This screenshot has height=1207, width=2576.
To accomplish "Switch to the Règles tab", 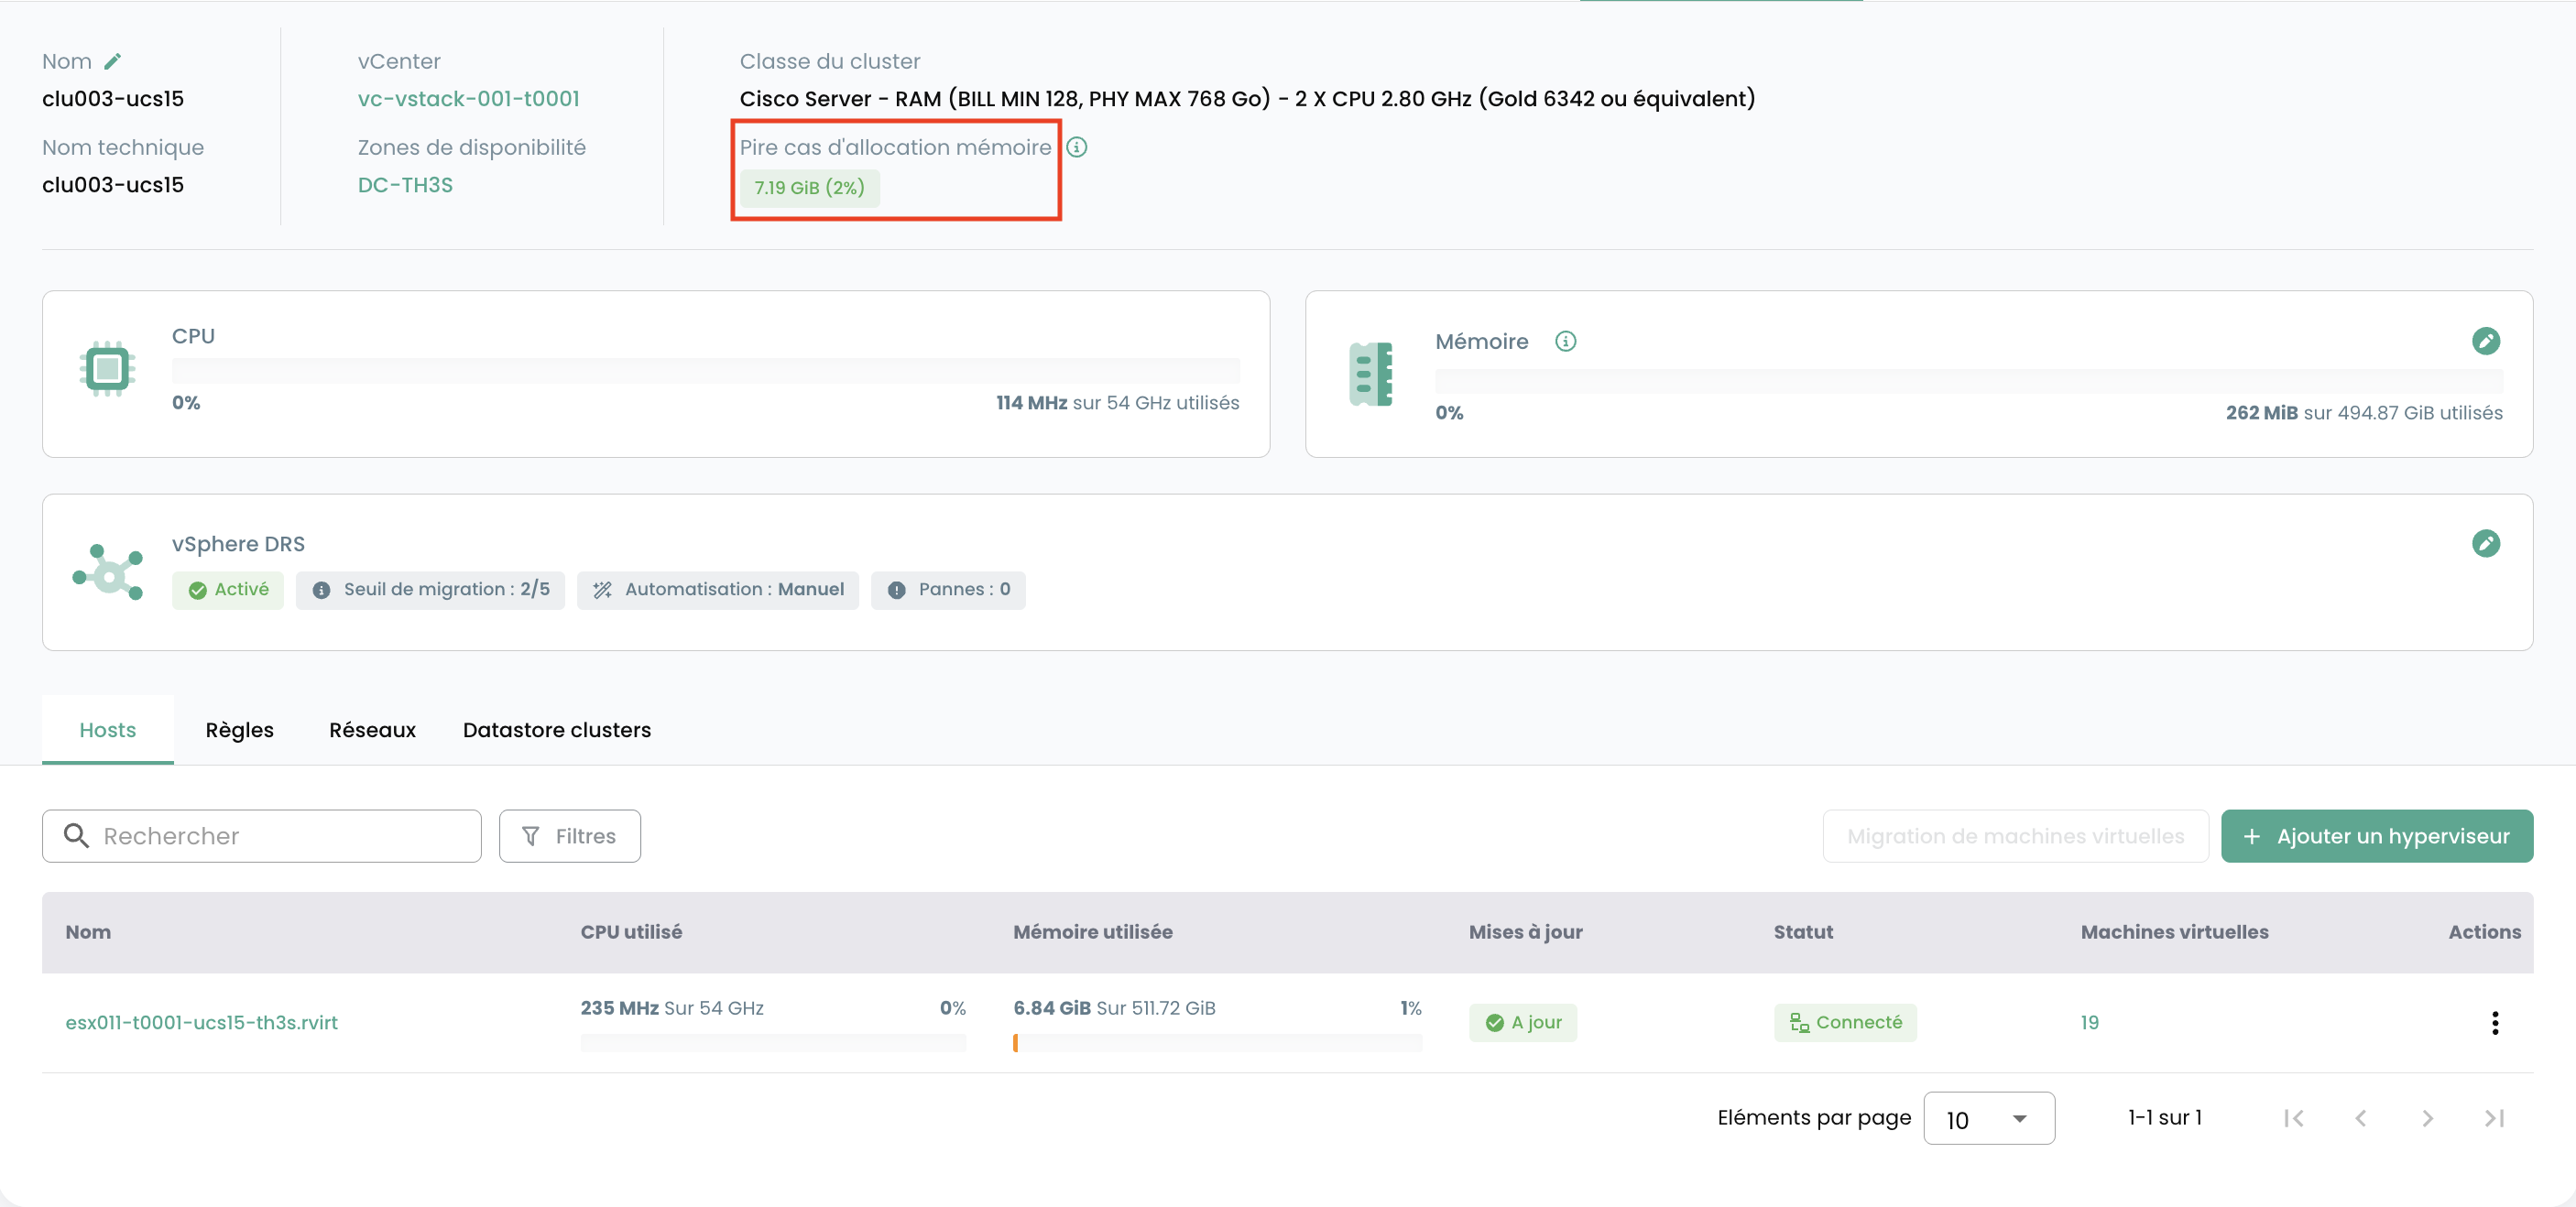I will coord(240,730).
